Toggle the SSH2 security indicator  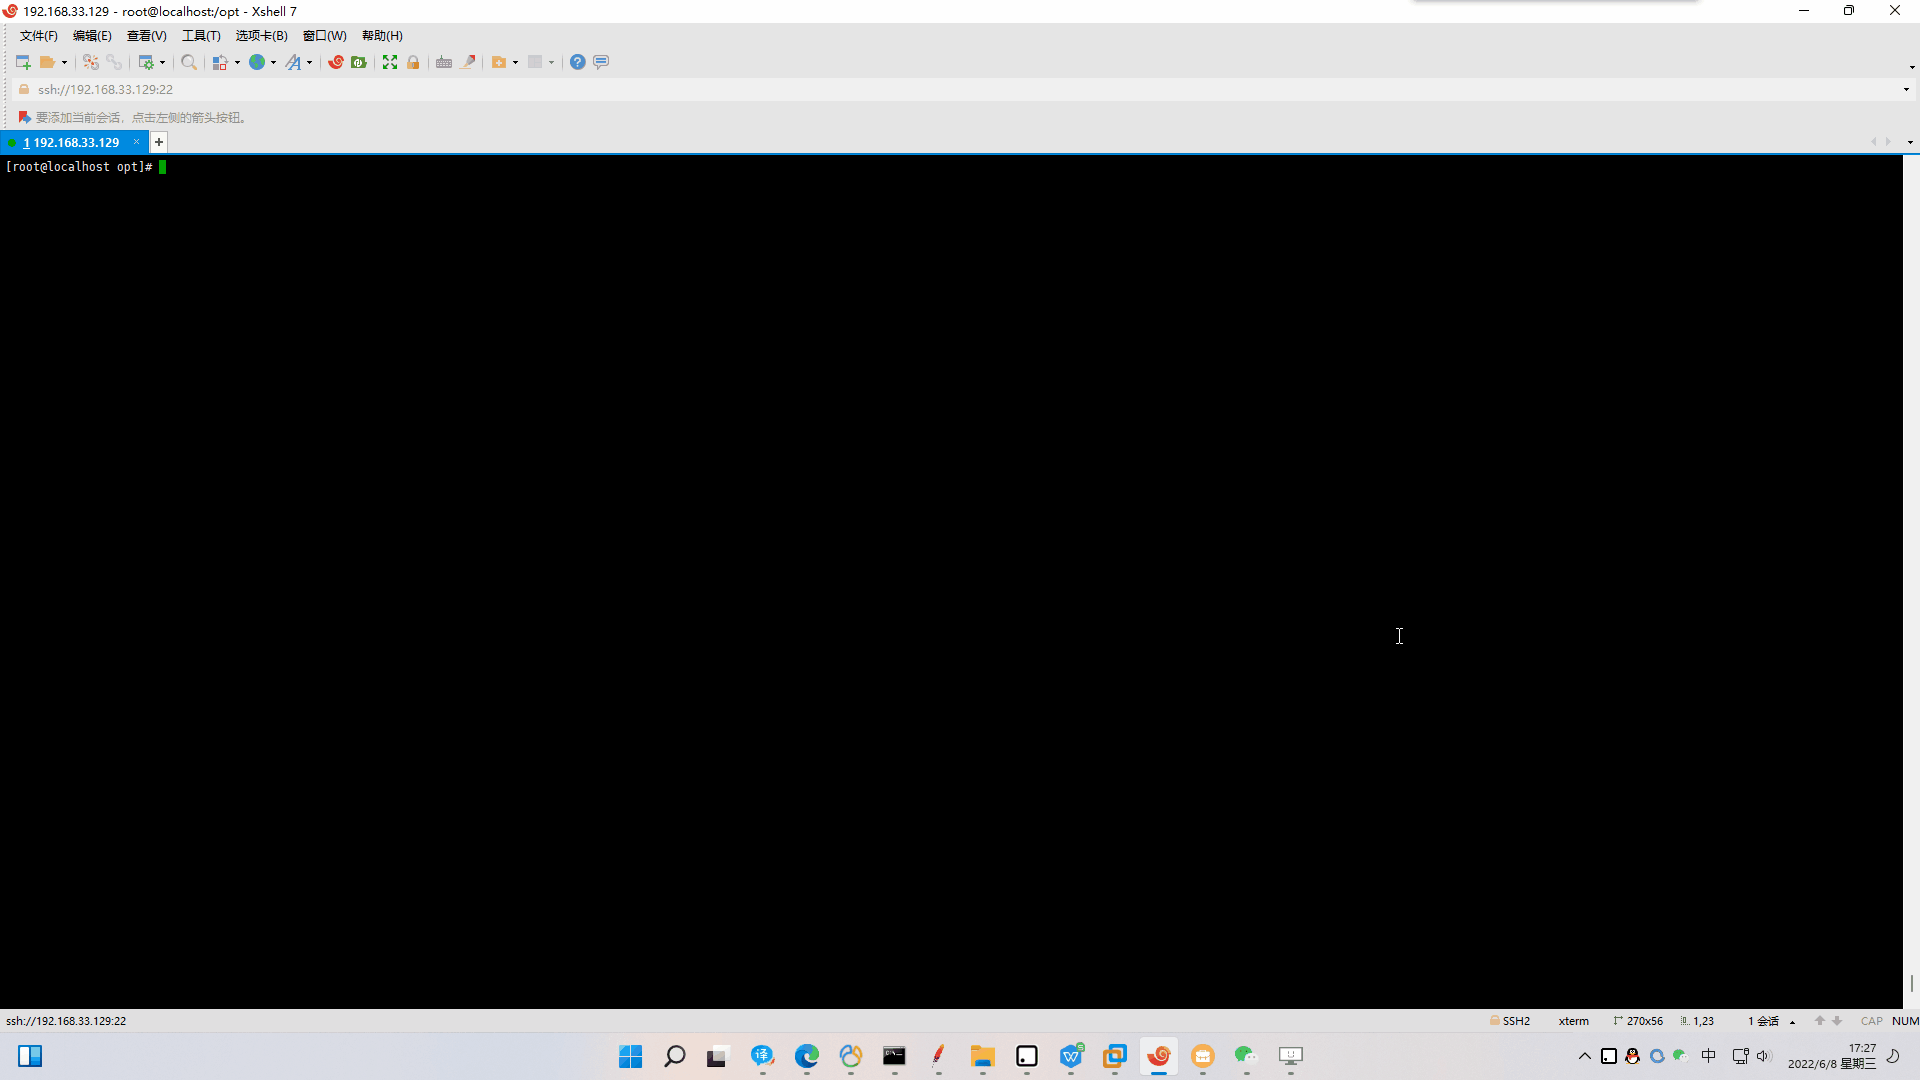click(x=1513, y=1021)
